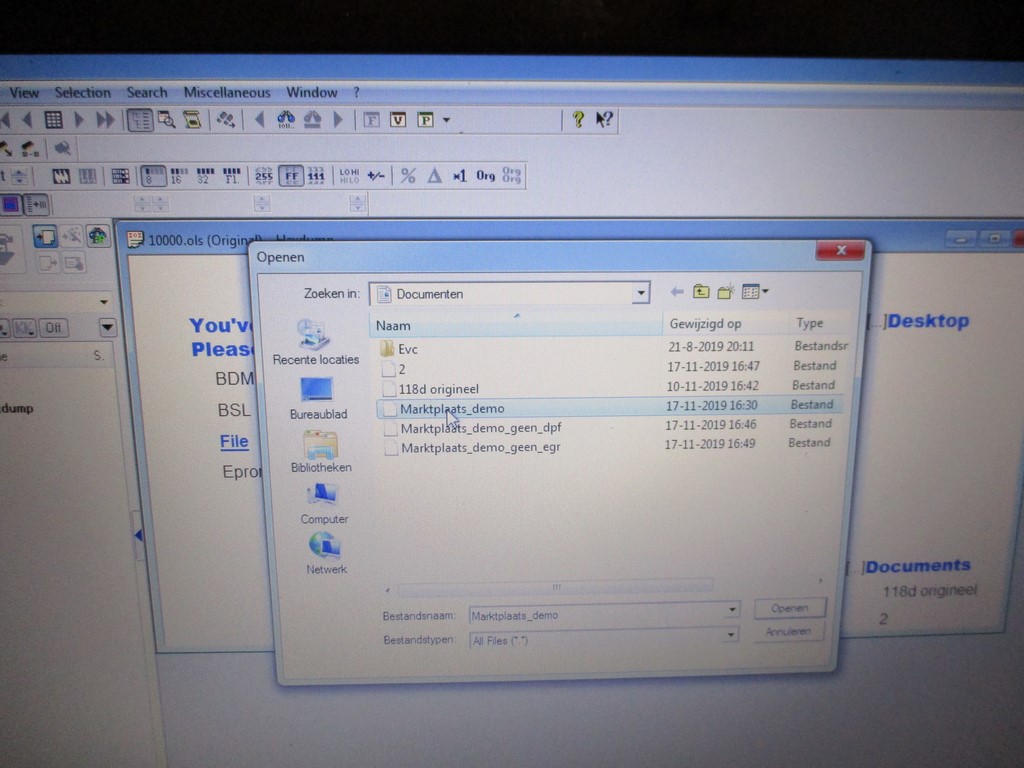Select the Marktplaats_demo_geen_dpf file
Viewport: 1024px width, 768px height.
click(x=481, y=428)
